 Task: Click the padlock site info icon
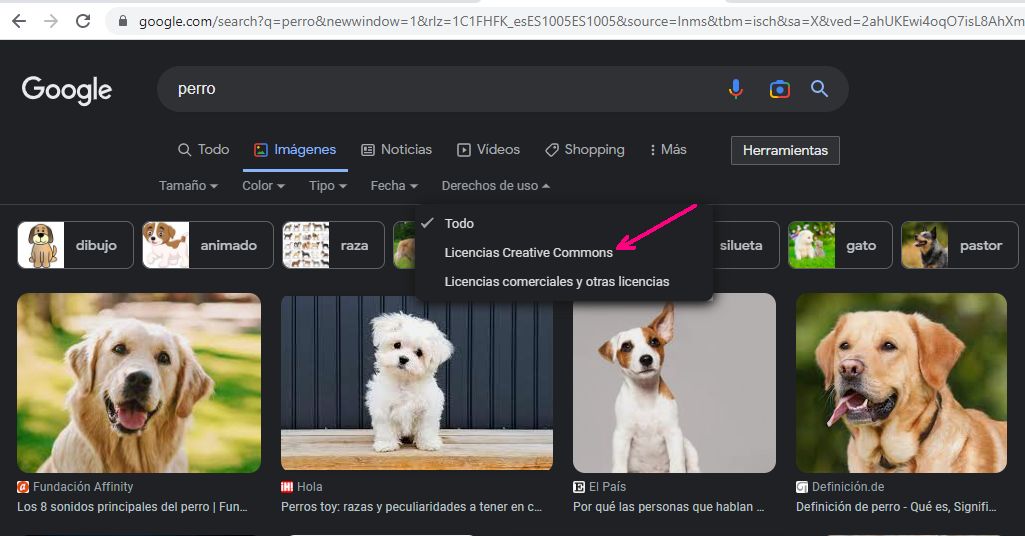122,21
